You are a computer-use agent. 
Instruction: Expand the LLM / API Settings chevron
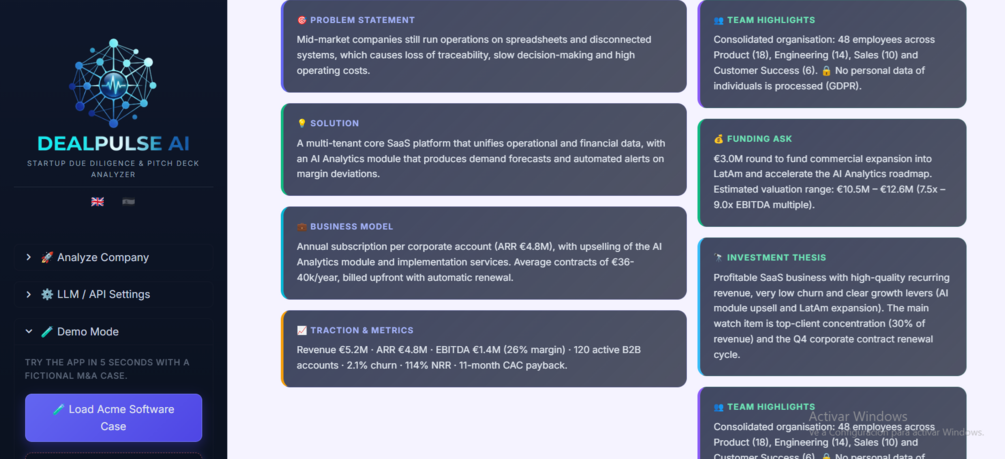coord(29,294)
